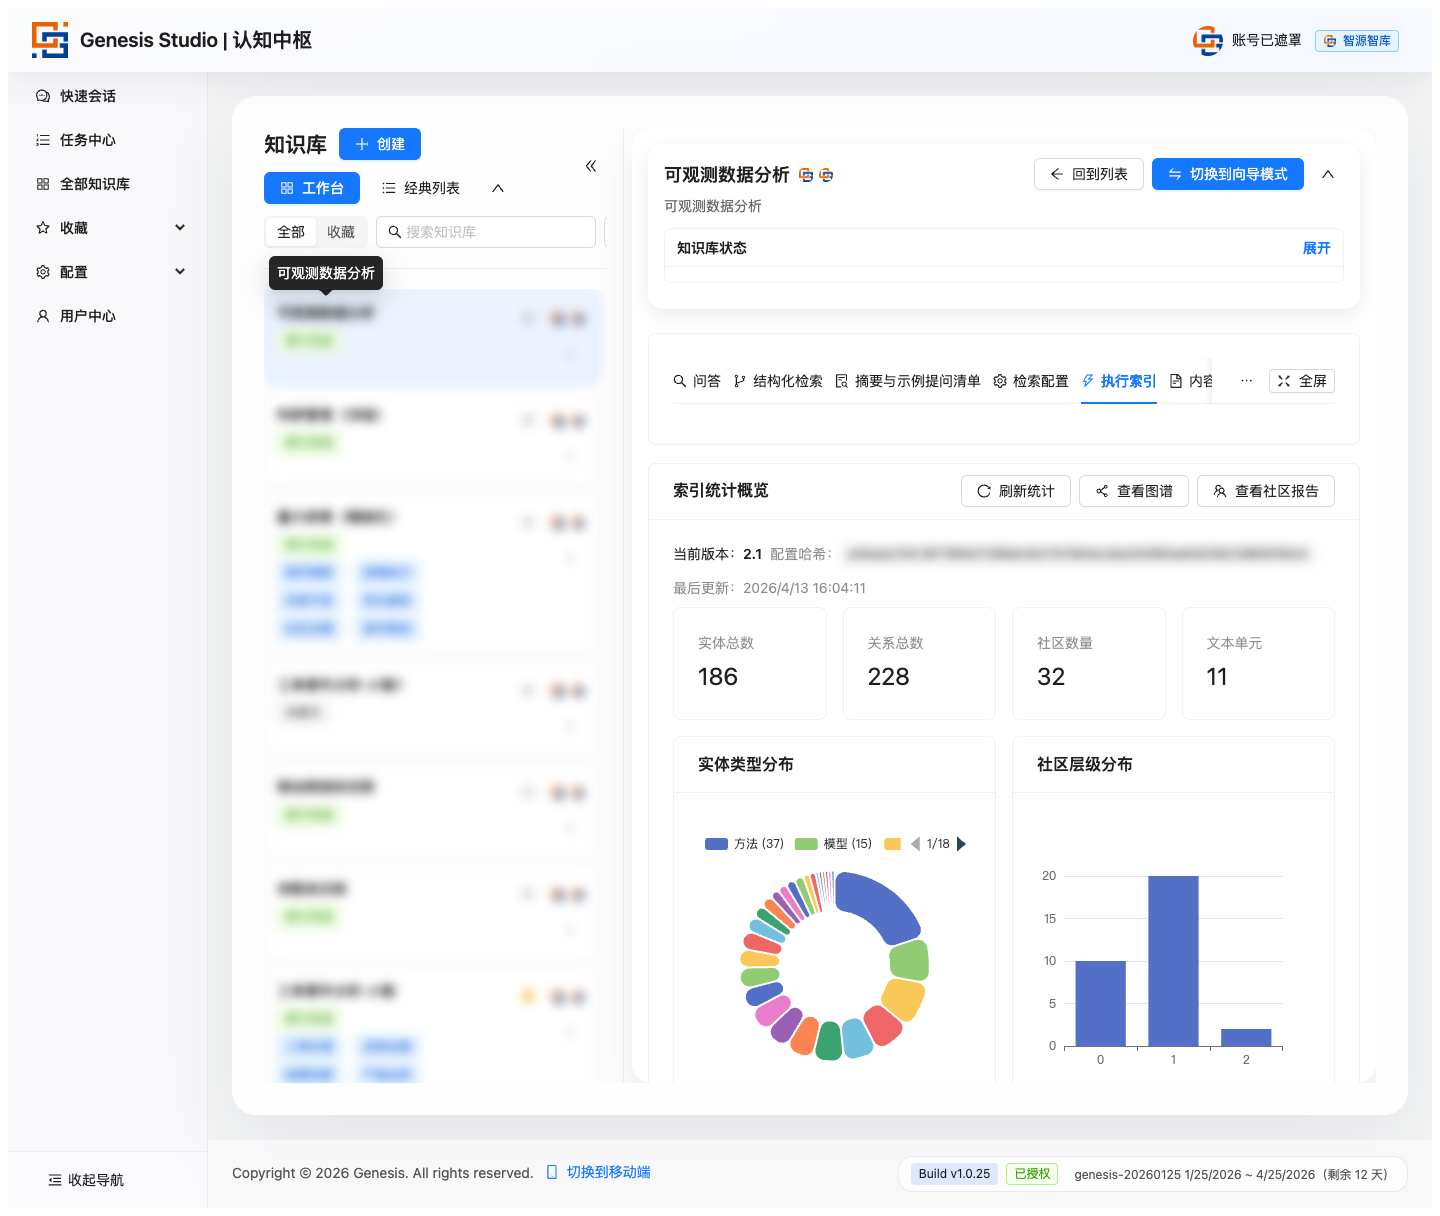Screen dimensions: 1440x1216
Task: Switch to 工作台 view
Action: 312,188
